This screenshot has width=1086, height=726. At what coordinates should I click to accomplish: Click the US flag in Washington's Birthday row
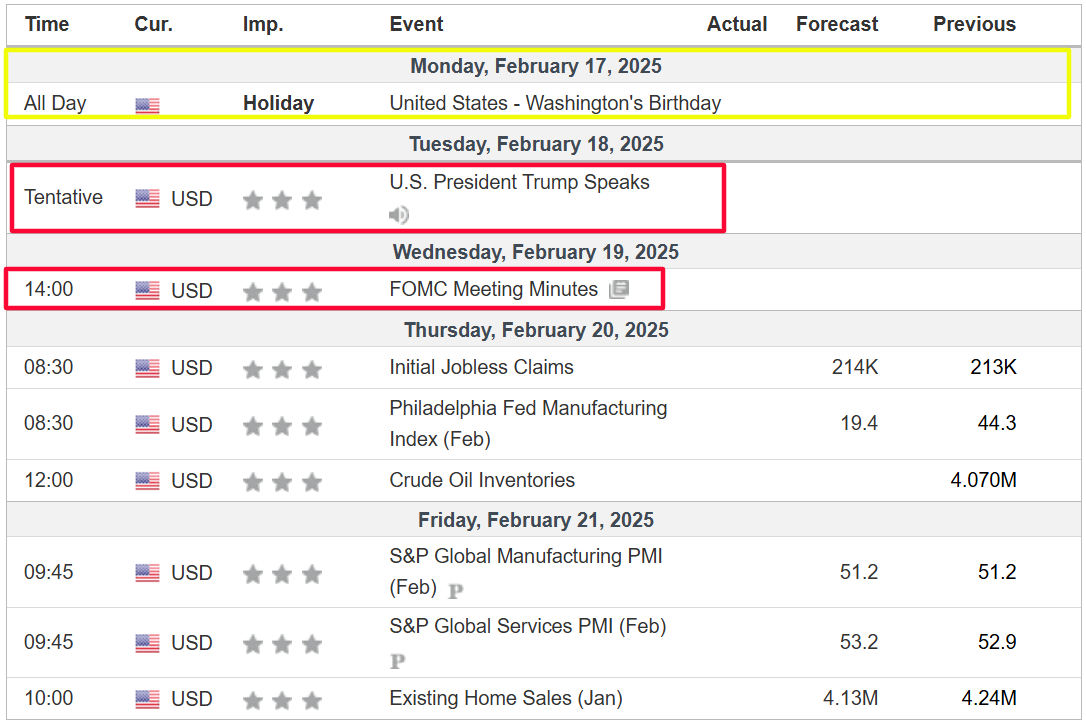(x=147, y=105)
